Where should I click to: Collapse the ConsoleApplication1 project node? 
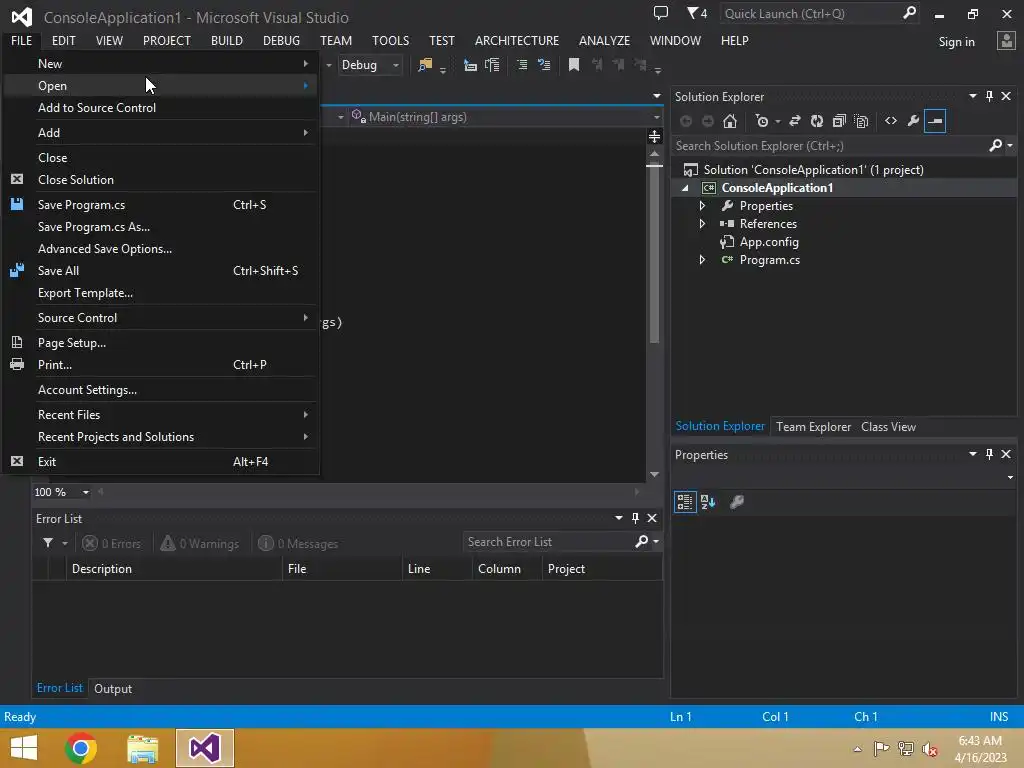(x=685, y=188)
